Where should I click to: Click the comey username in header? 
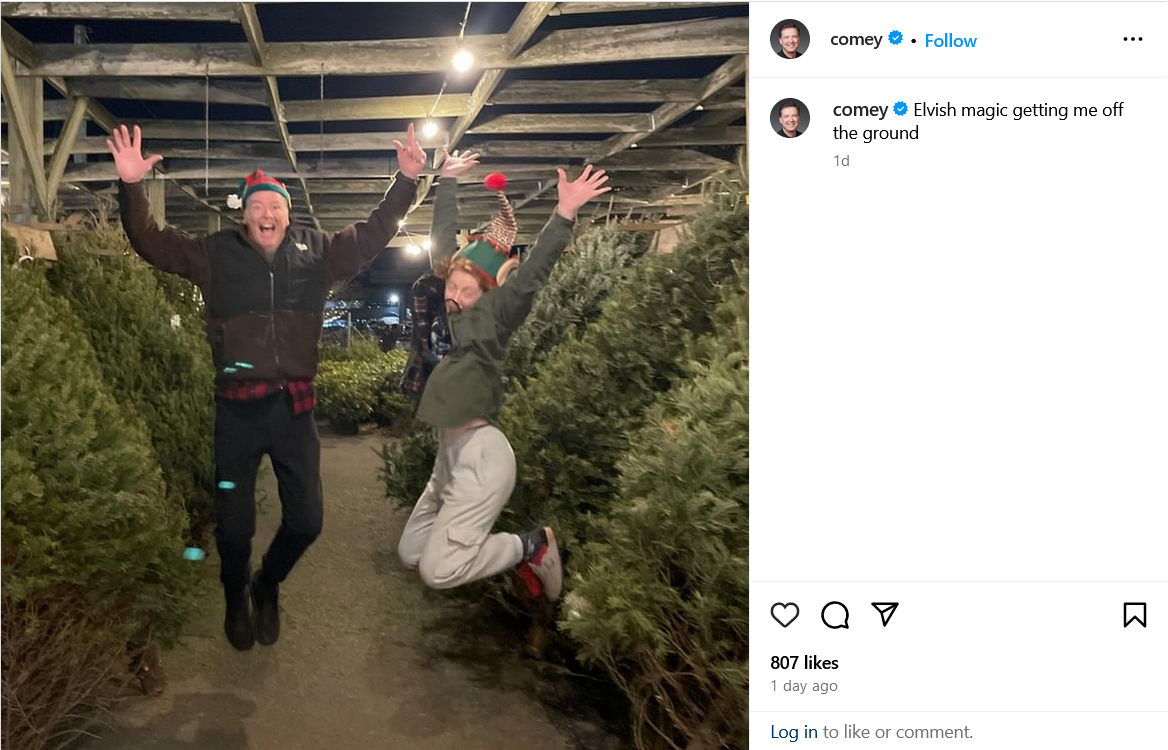pyautogui.click(x=856, y=39)
